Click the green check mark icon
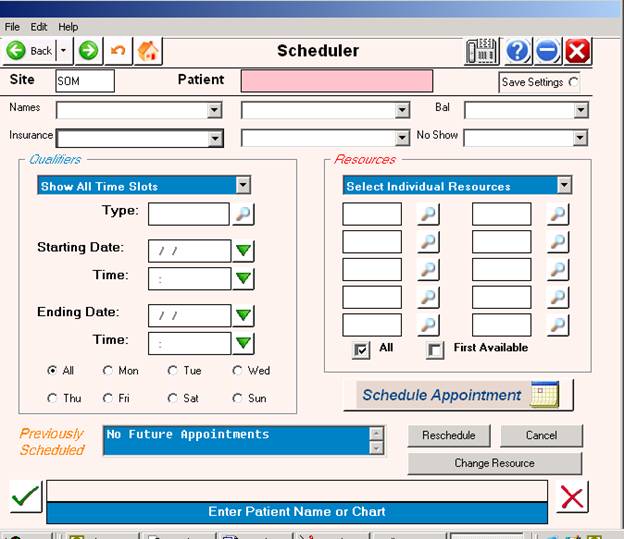The width and height of the screenshot is (624, 539). click(x=25, y=496)
